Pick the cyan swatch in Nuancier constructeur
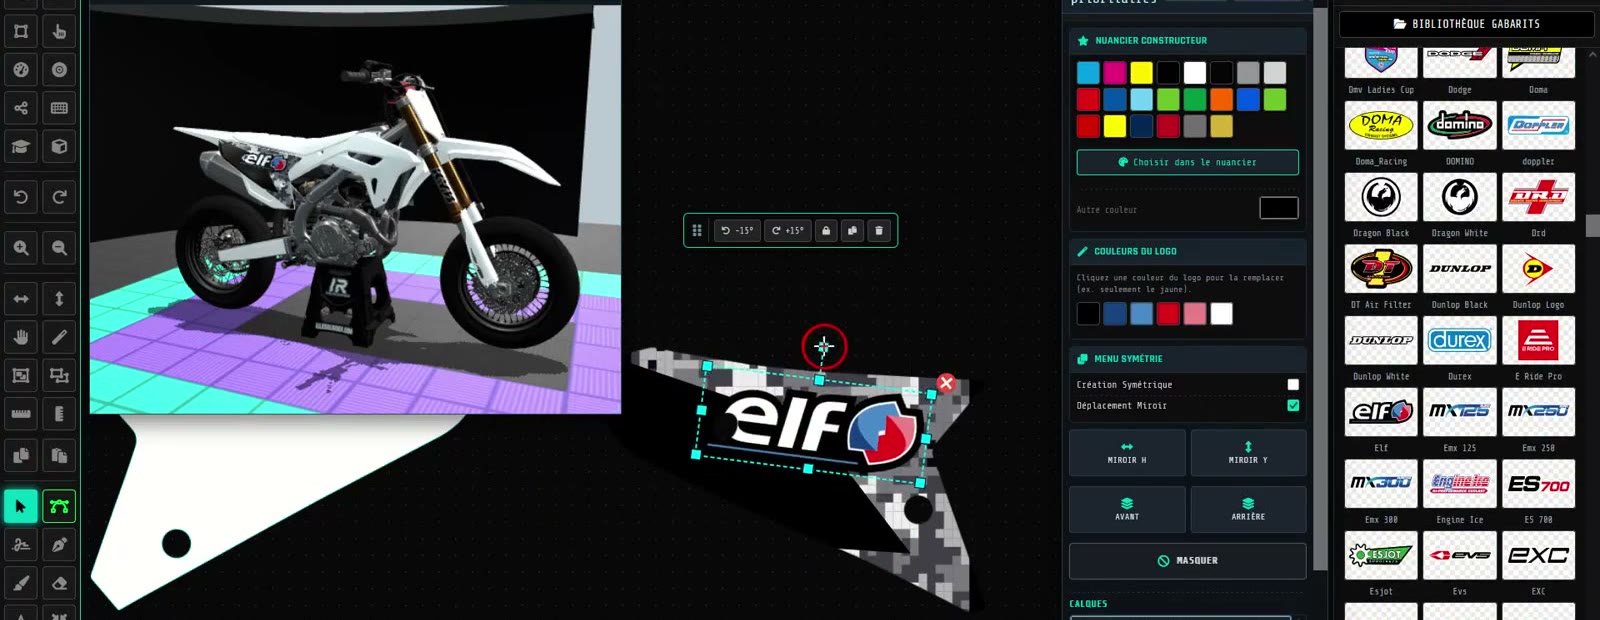Viewport: 1600px width, 620px height. [x=1088, y=72]
